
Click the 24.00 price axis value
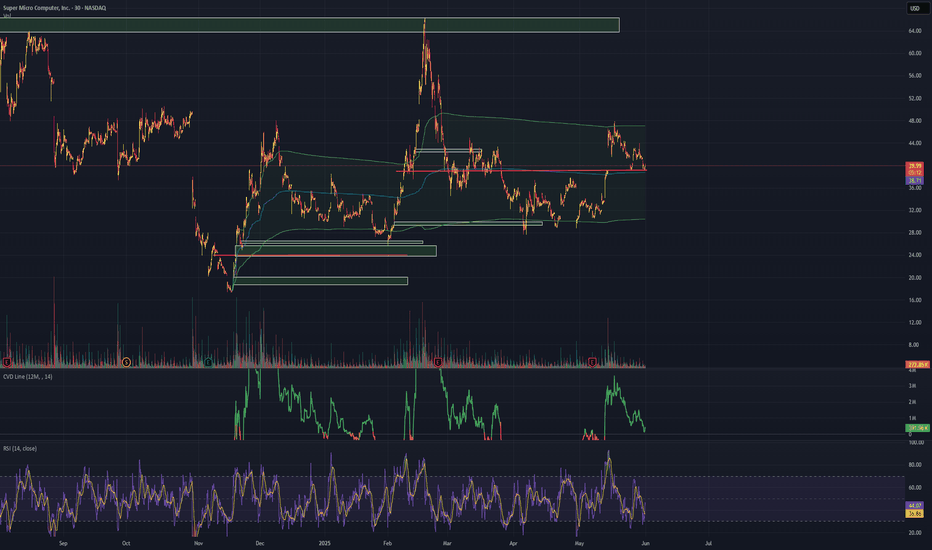point(915,255)
